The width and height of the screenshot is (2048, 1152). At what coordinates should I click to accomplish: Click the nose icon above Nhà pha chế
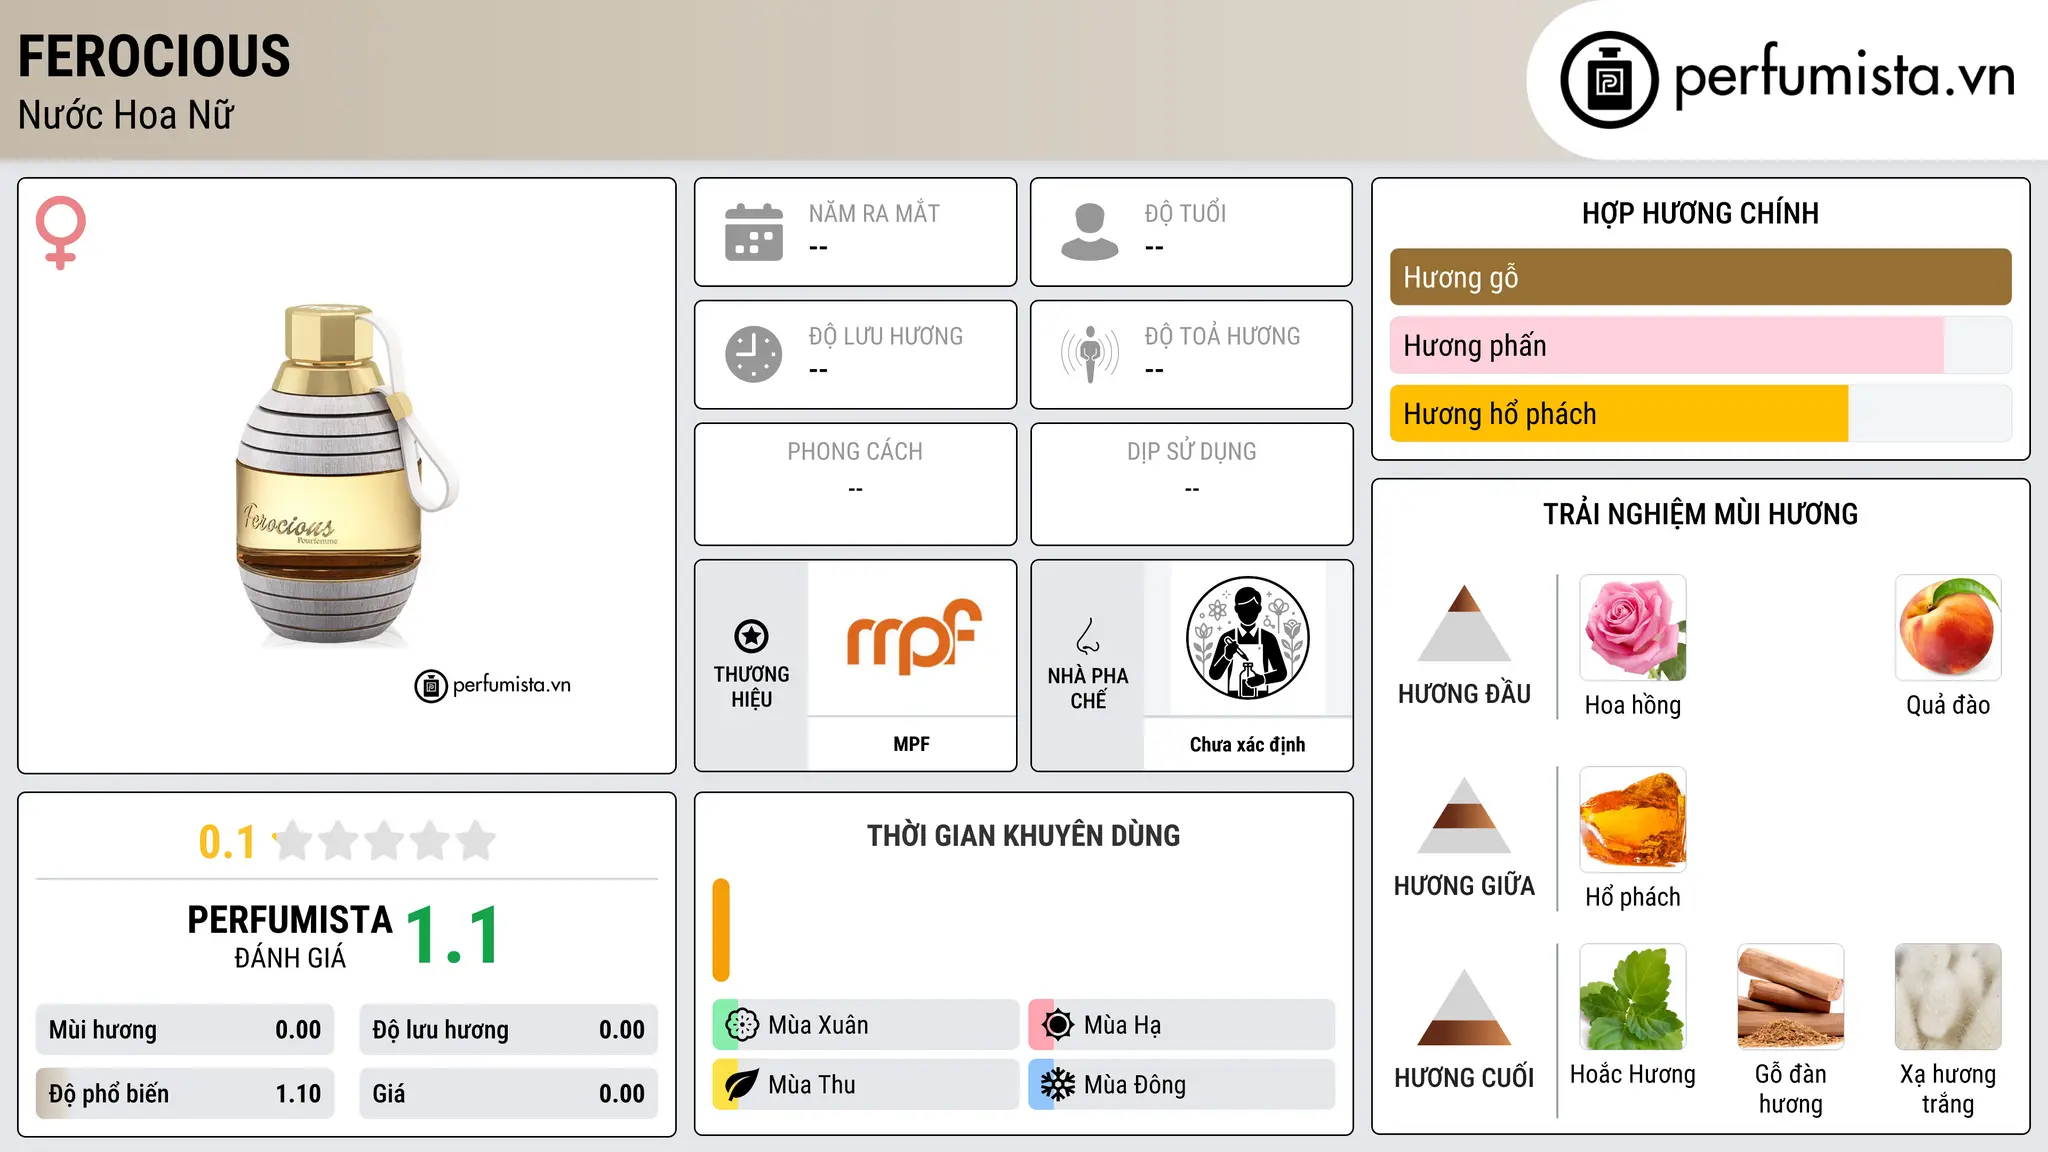click(1088, 636)
